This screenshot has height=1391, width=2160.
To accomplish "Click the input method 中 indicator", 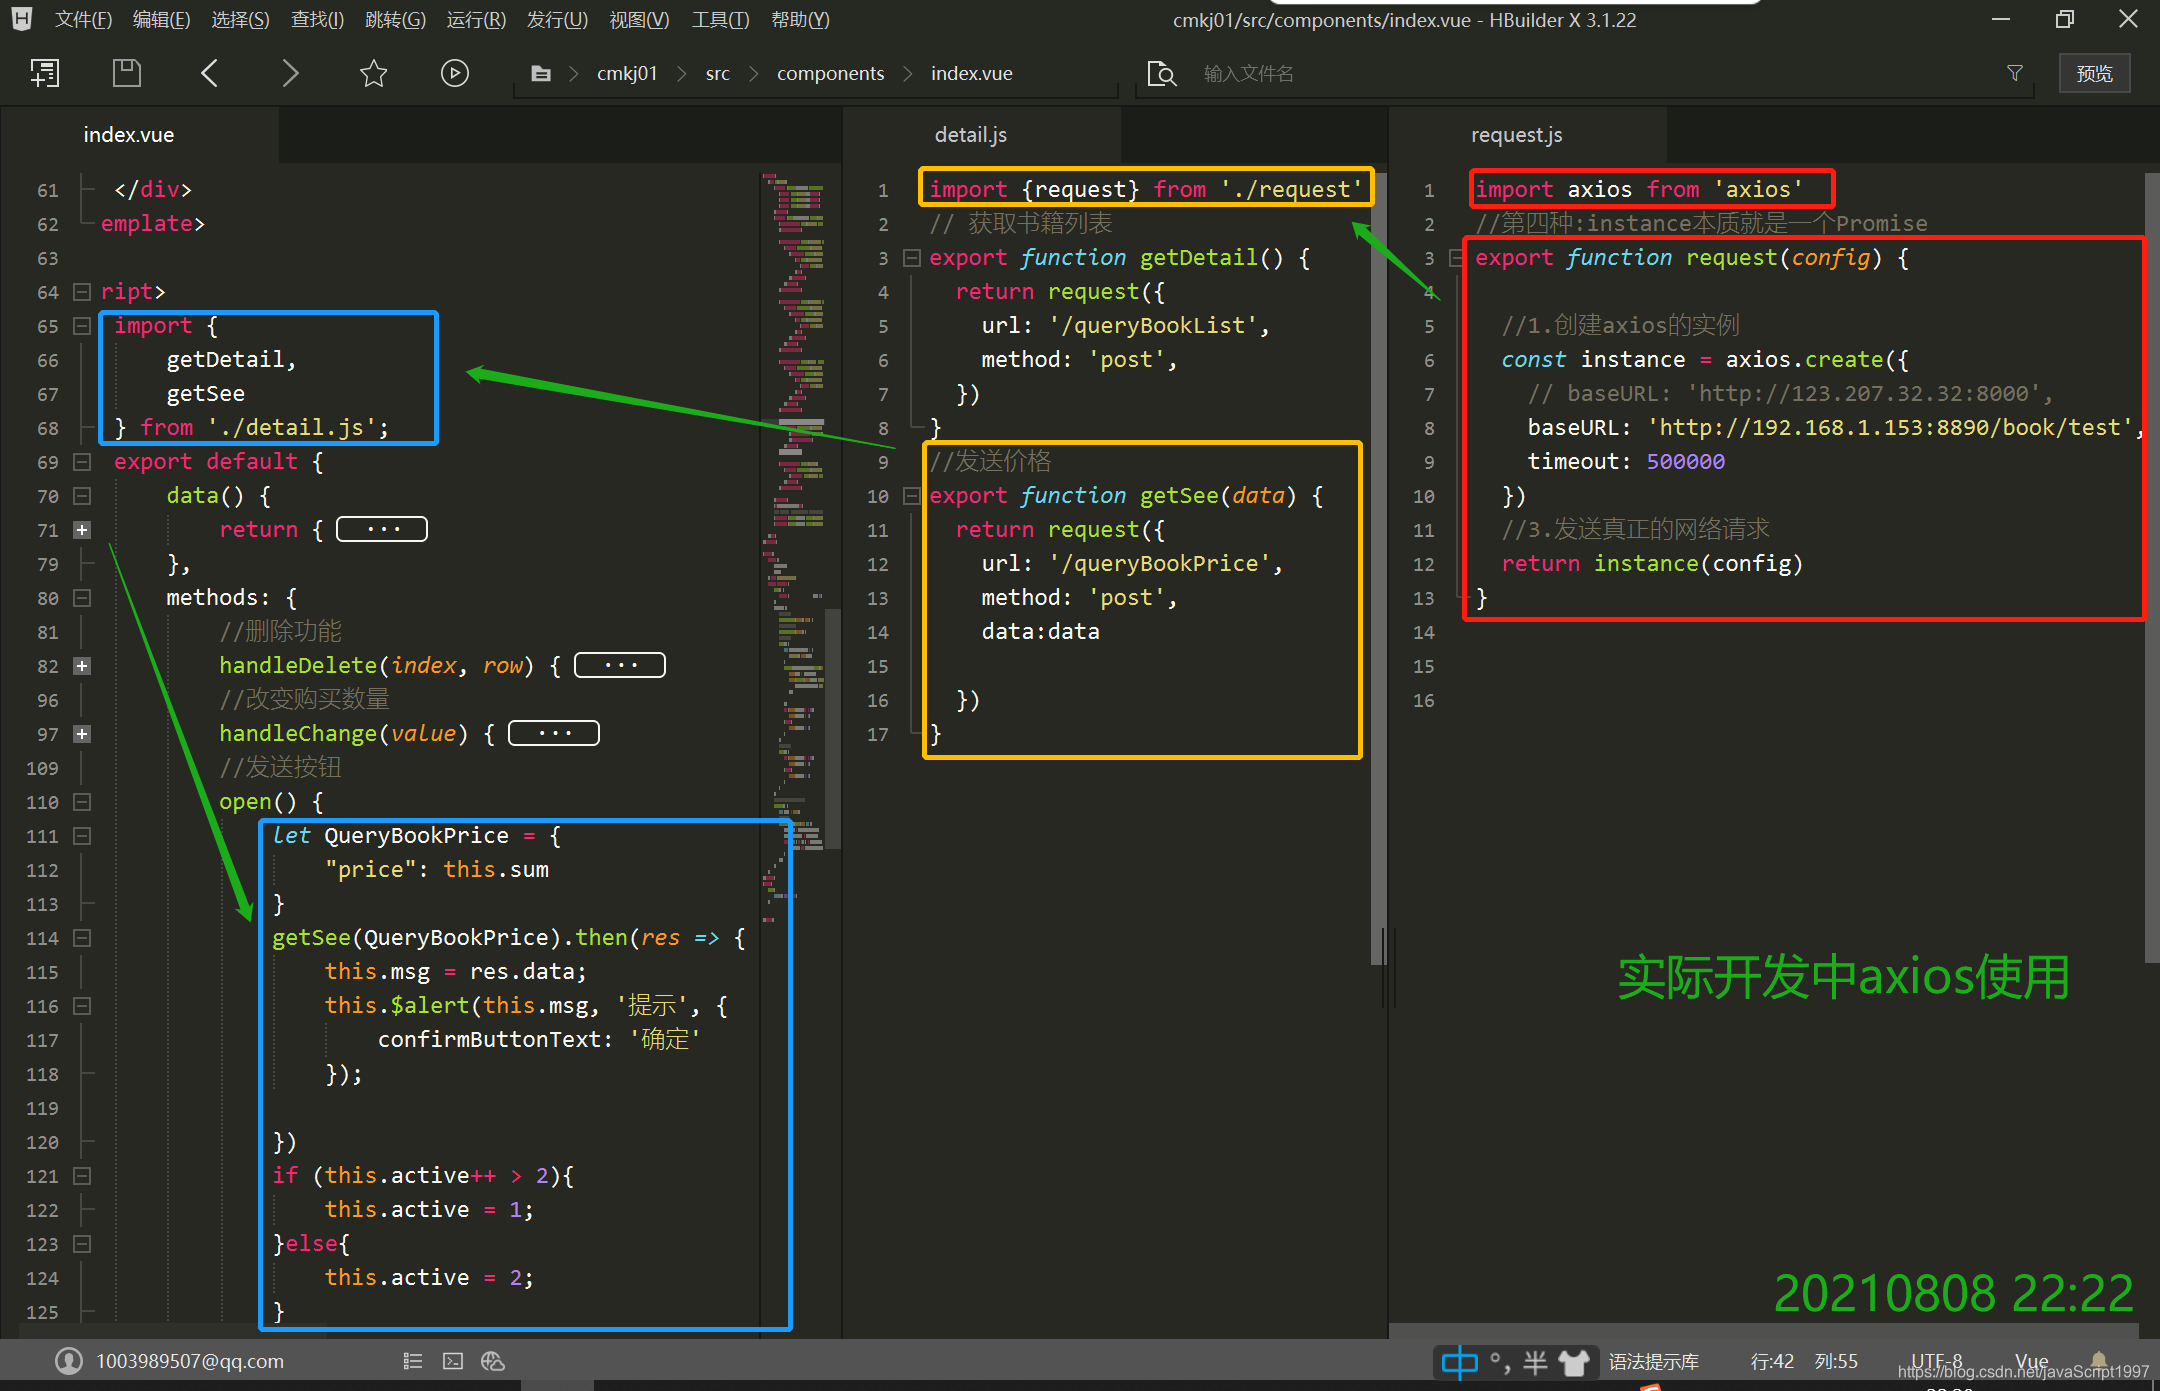I will (x=1460, y=1362).
